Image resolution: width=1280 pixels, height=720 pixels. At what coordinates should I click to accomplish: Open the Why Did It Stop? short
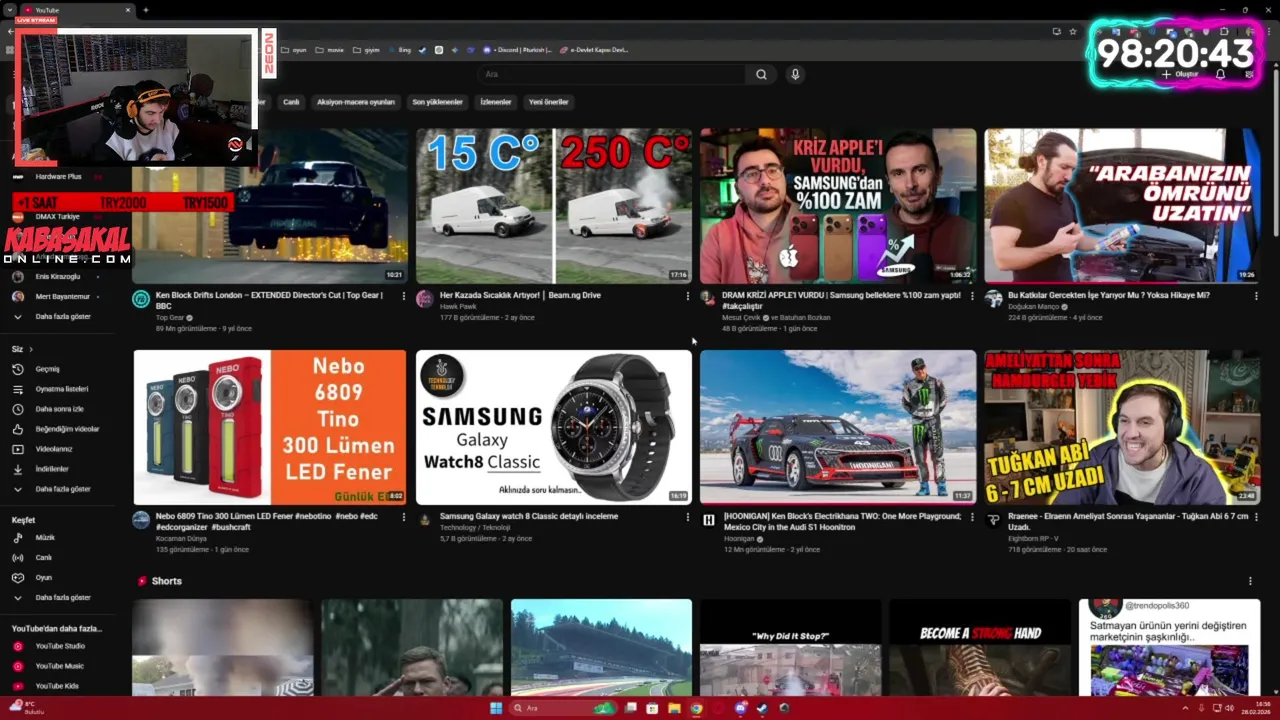click(791, 647)
